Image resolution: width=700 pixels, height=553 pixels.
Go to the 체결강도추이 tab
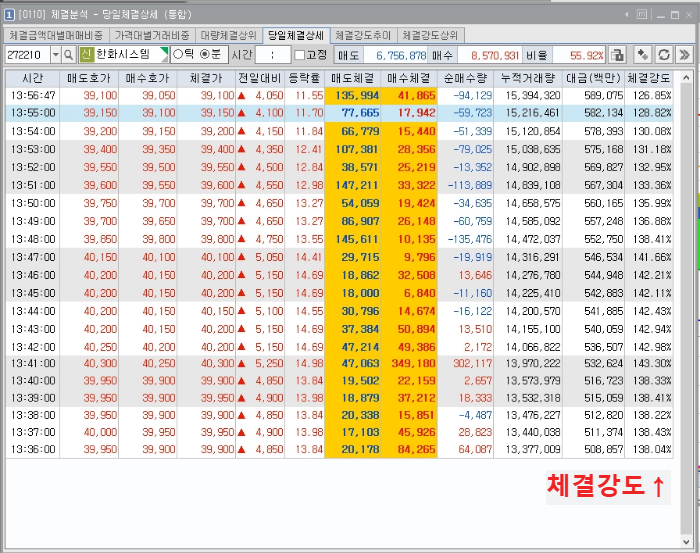coord(362,35)
